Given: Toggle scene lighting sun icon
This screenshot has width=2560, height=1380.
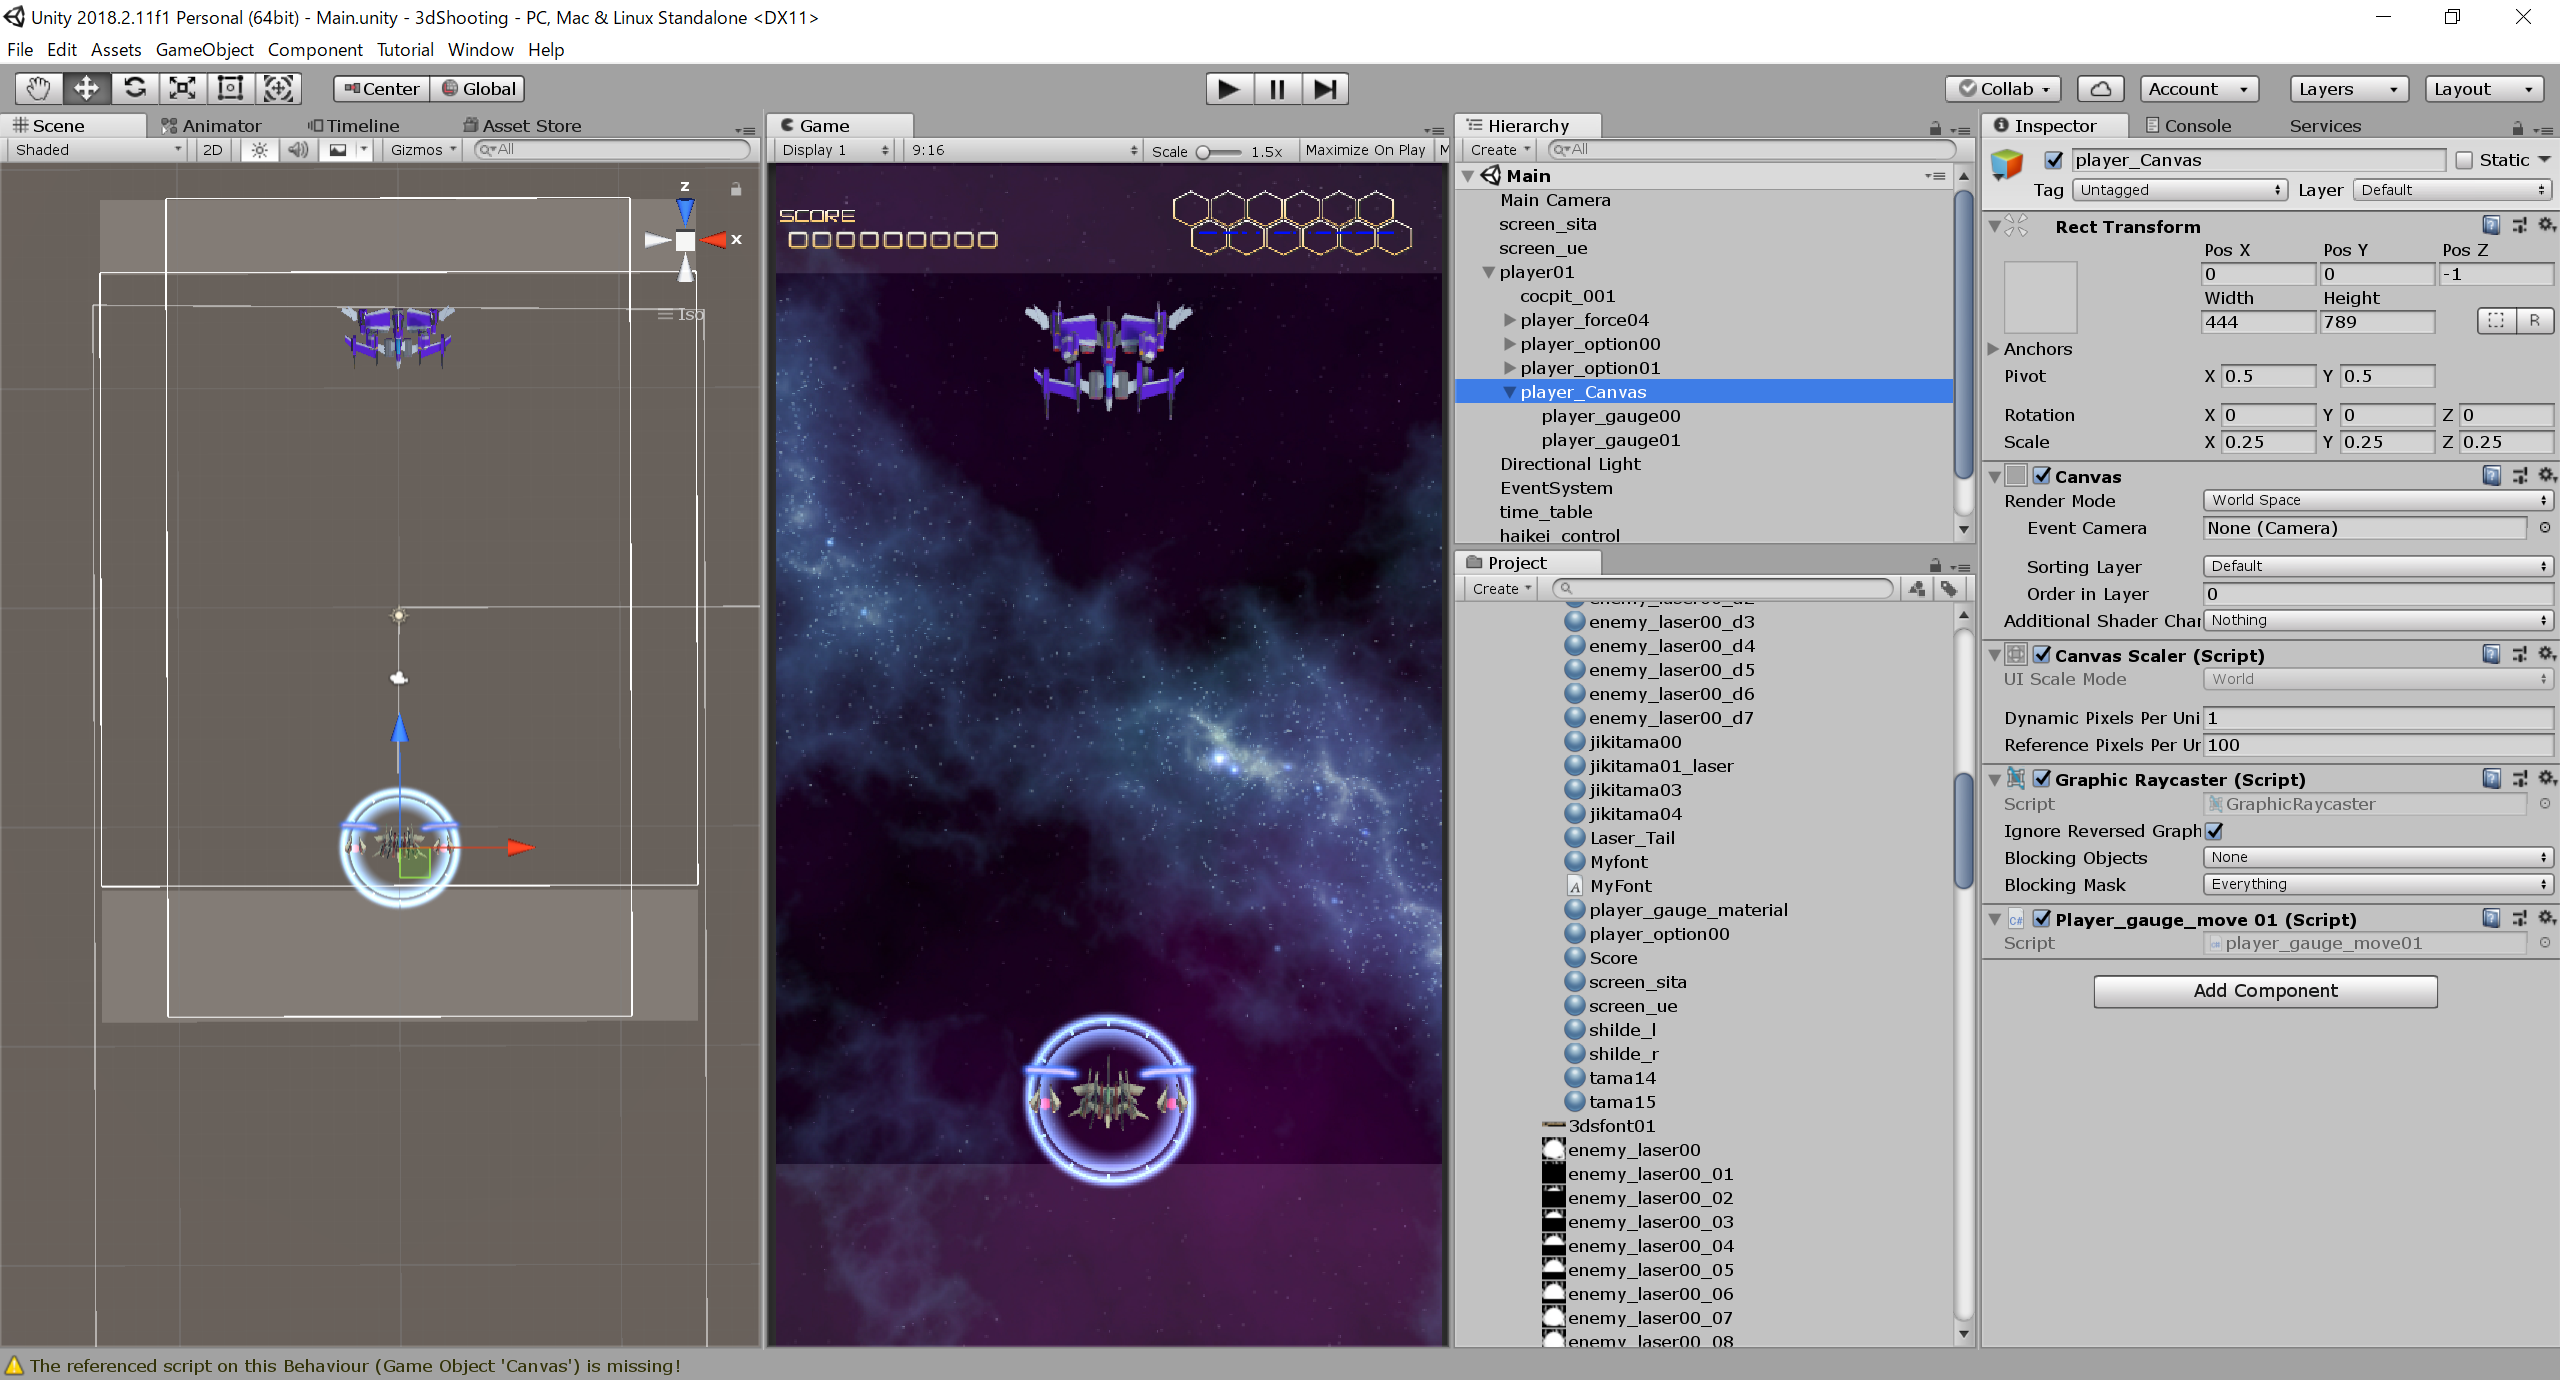Looking at the screenshot, I should click(x=259, y=150).
